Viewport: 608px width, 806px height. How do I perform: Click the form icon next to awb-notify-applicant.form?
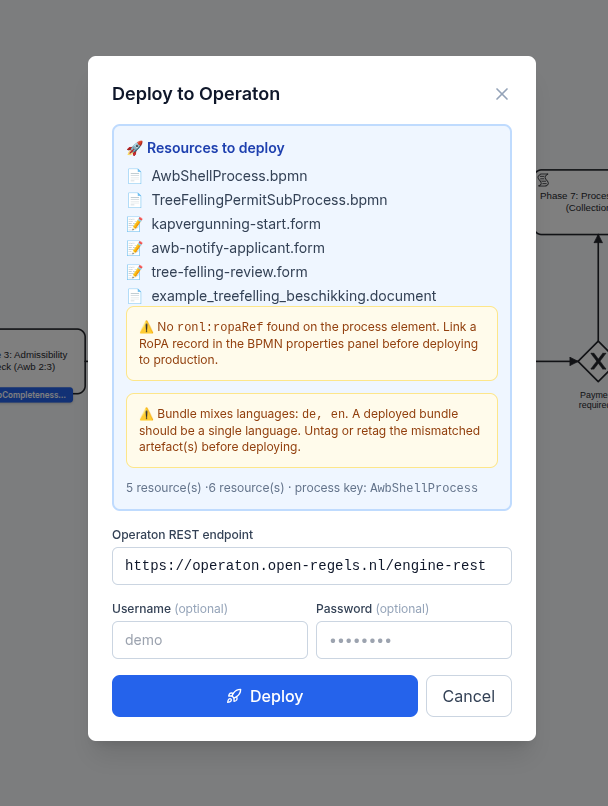click(x=135, y=248)
